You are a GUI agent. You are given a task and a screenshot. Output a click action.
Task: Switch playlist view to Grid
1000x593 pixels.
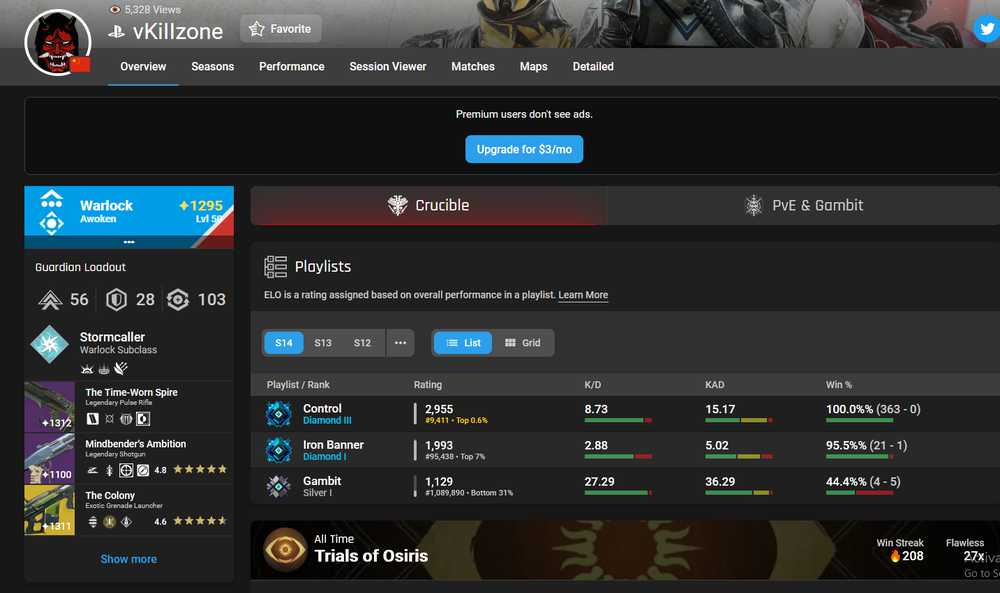coord(522,343)
